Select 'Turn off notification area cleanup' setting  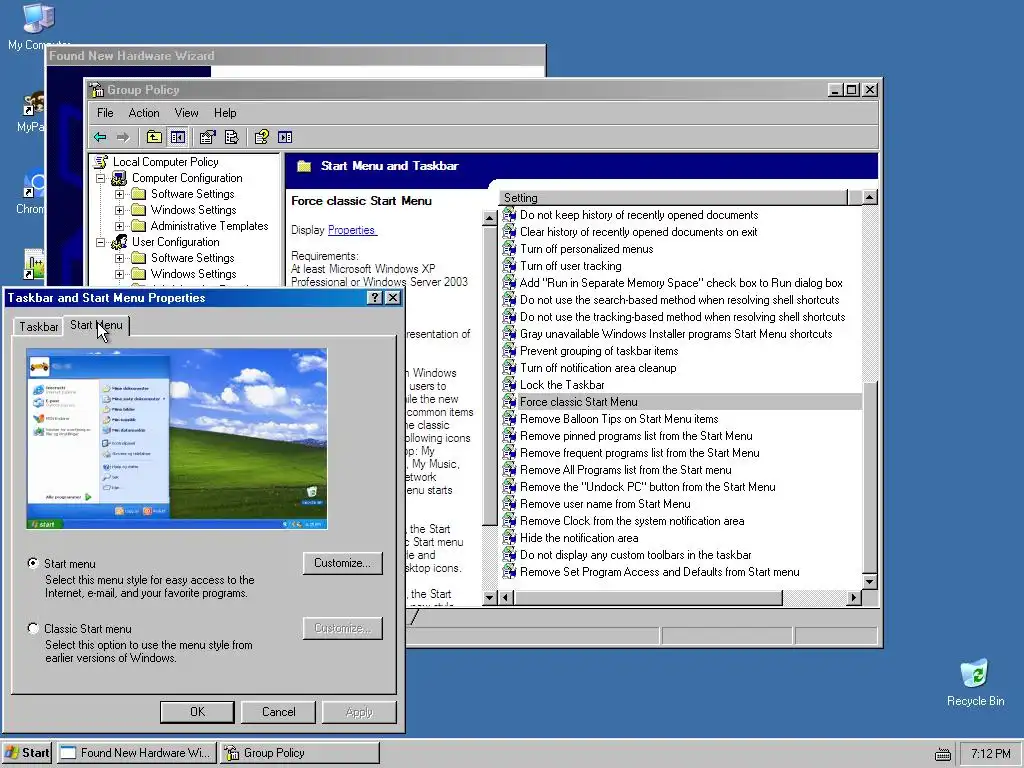pos(598,368)
